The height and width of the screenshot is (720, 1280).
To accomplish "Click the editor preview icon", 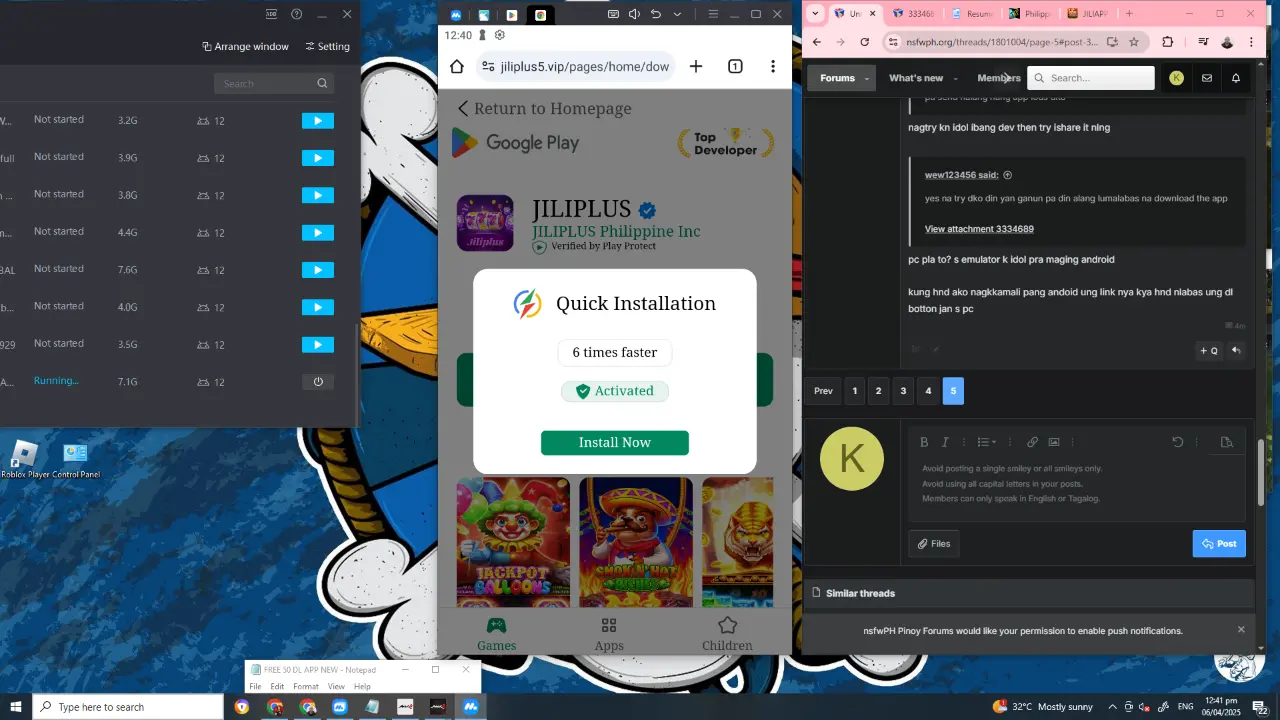I will coord(1227,442).
